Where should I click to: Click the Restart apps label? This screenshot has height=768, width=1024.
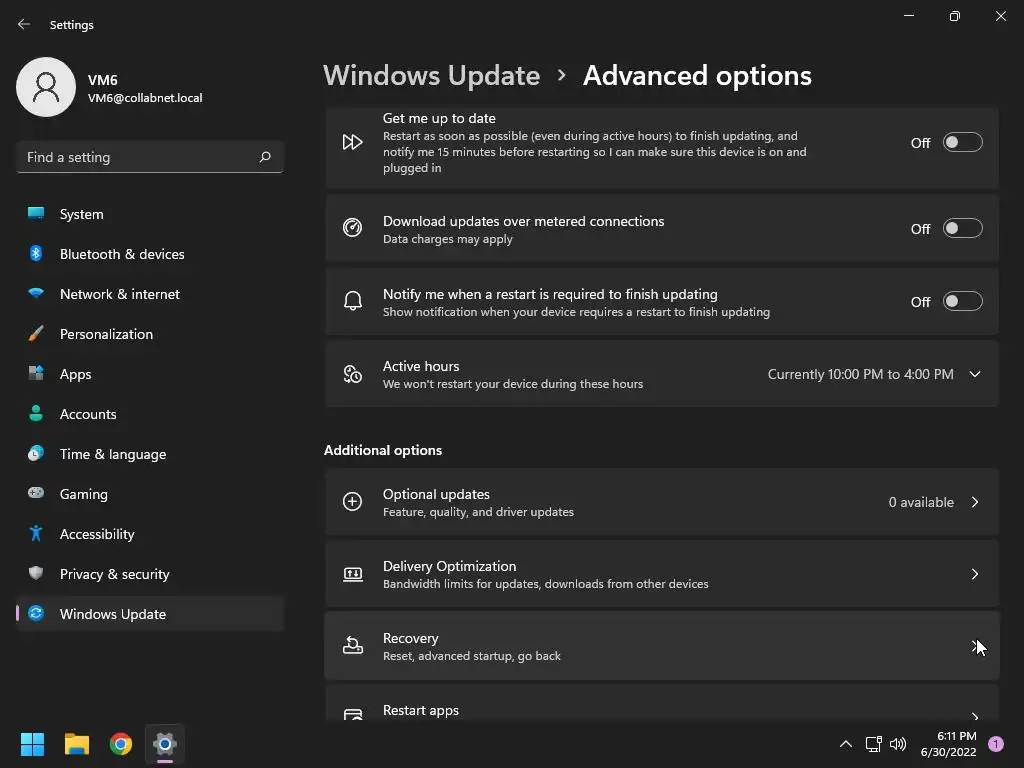coord(421,710)
